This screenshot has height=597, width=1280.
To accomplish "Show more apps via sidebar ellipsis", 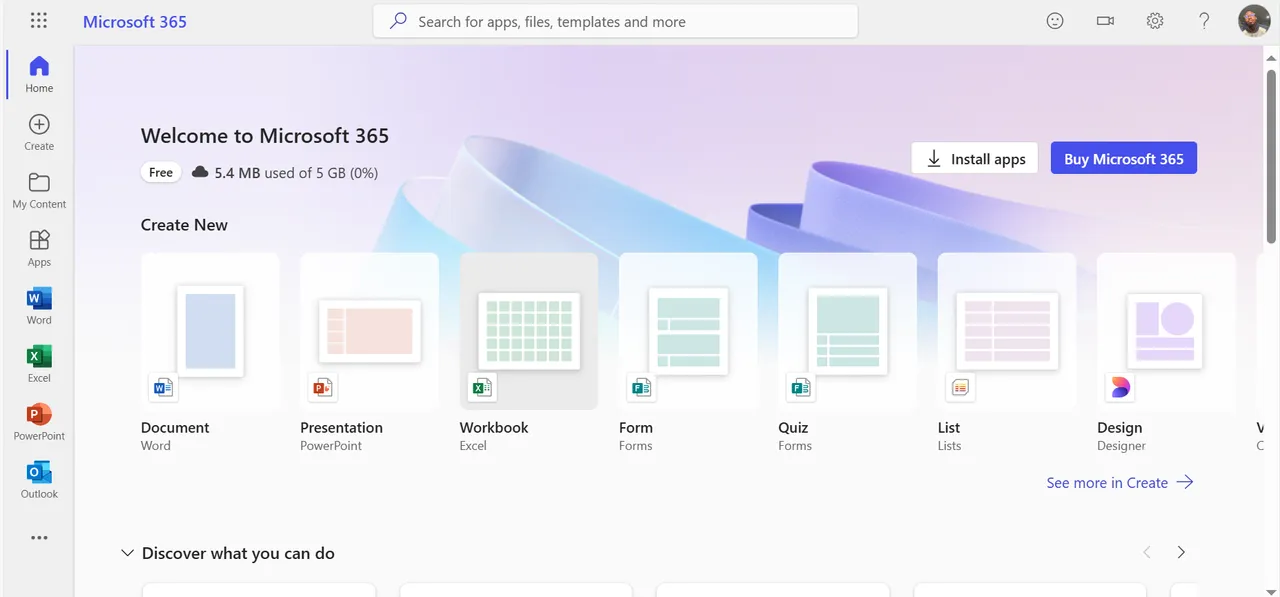I will tap(39, 538).
